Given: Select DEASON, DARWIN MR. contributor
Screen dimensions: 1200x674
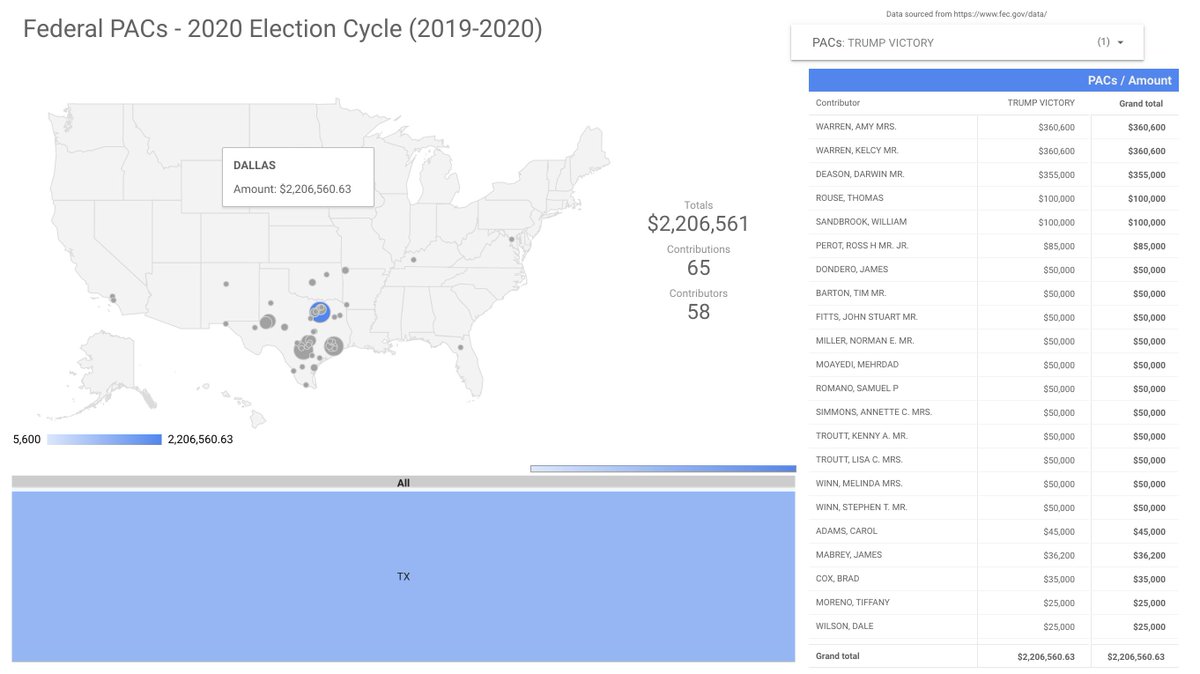Looking at the screenshot, I should point(860,174).
